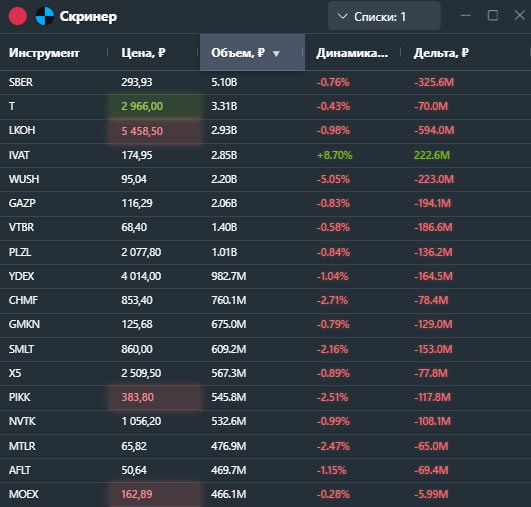This screenshot has height=507, width=531.
Task: Click the delta value -325.6M
Action: pos(434,82)
